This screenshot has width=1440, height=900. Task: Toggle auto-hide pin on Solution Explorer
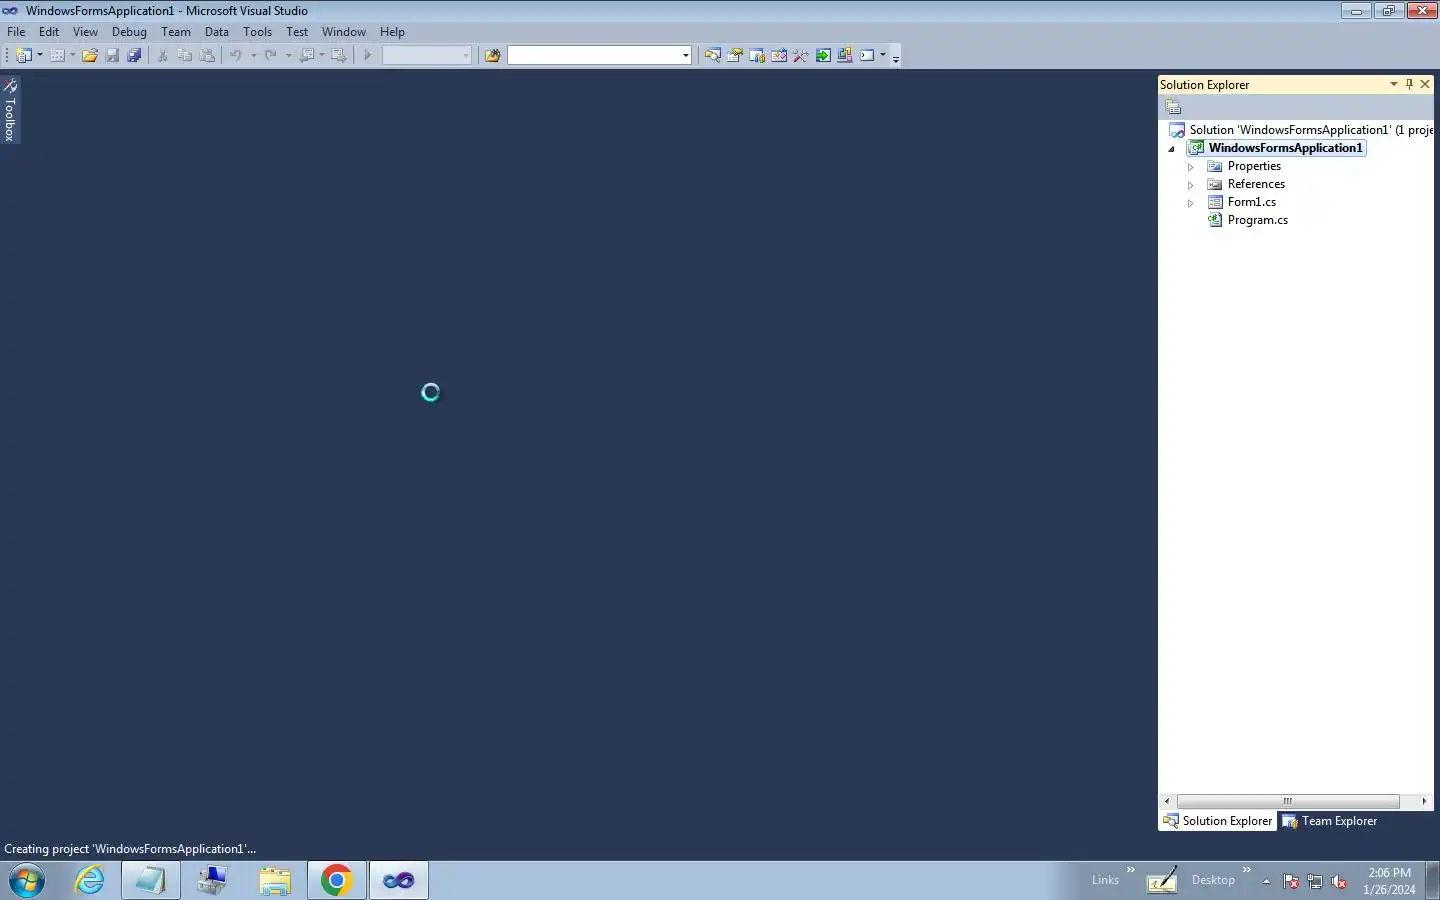(1409, 84)
